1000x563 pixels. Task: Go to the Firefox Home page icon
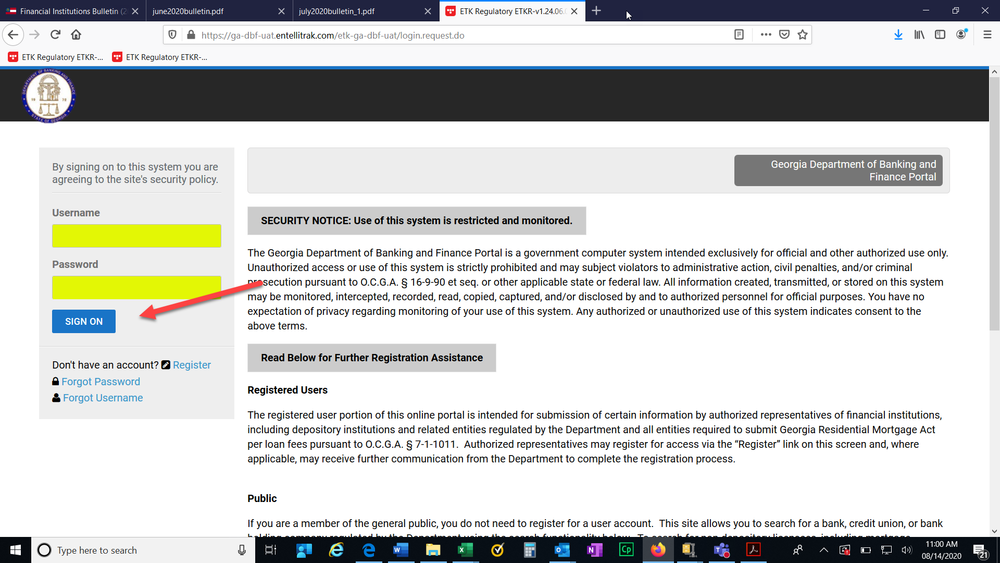tap(77, 34)
